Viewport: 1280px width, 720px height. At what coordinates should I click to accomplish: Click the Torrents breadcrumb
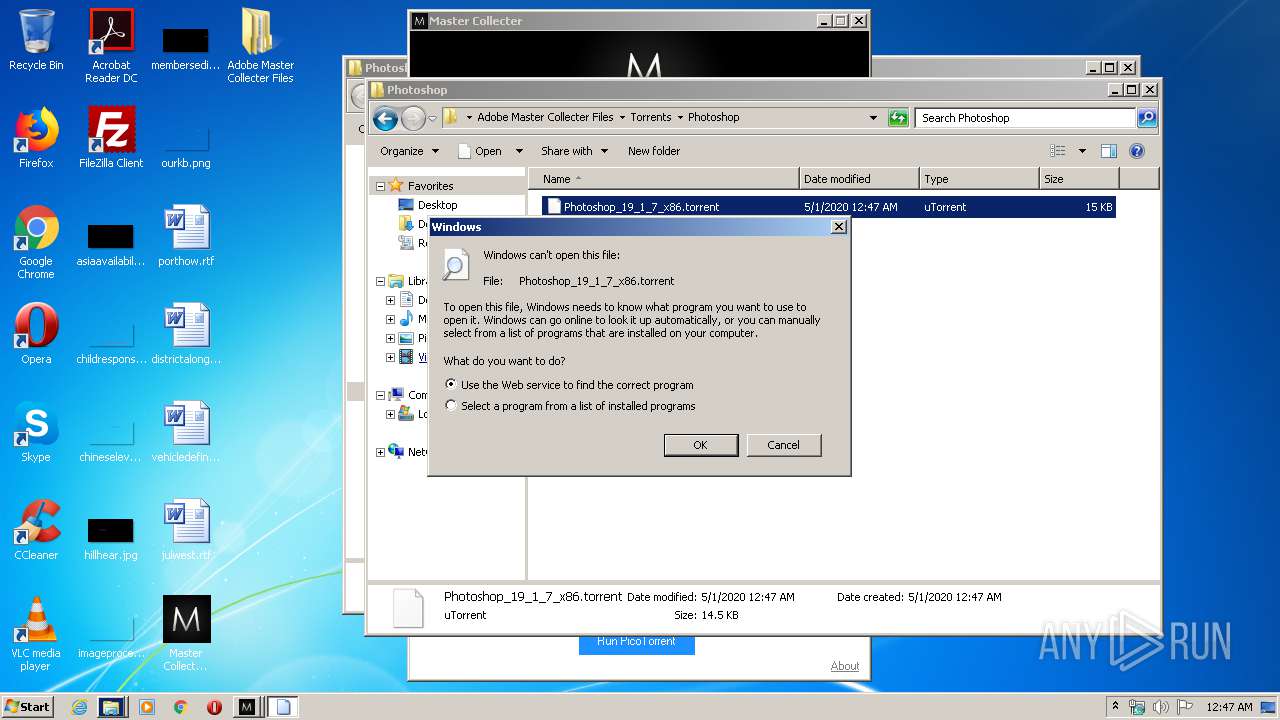pos(650,117)
